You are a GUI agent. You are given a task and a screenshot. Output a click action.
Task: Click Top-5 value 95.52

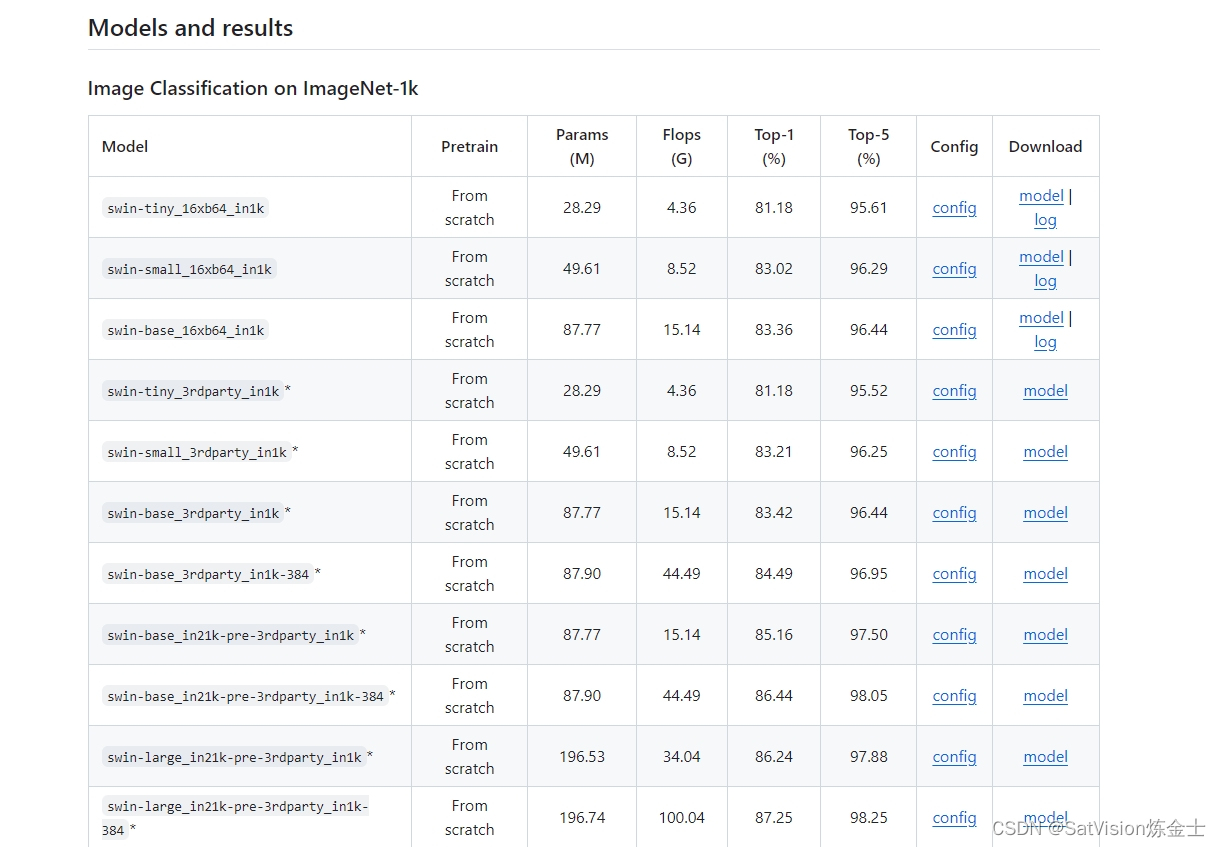pyautogui.click(x=868, y=391)
